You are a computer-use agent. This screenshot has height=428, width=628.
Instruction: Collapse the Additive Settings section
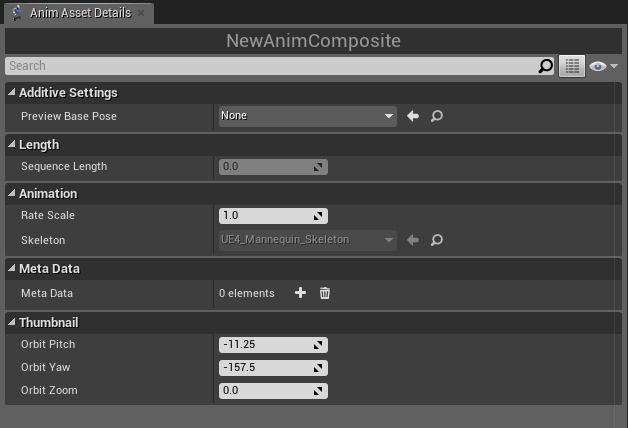point(12,92)
